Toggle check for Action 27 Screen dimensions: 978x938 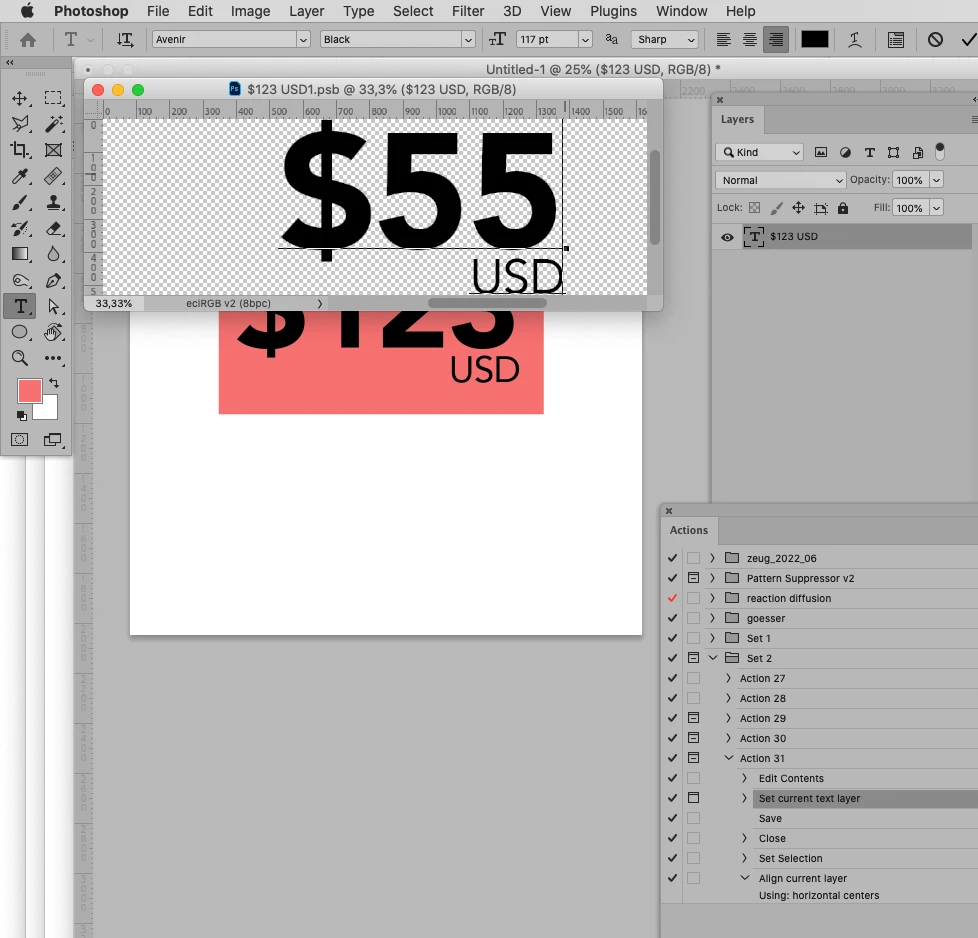[672, 678]
